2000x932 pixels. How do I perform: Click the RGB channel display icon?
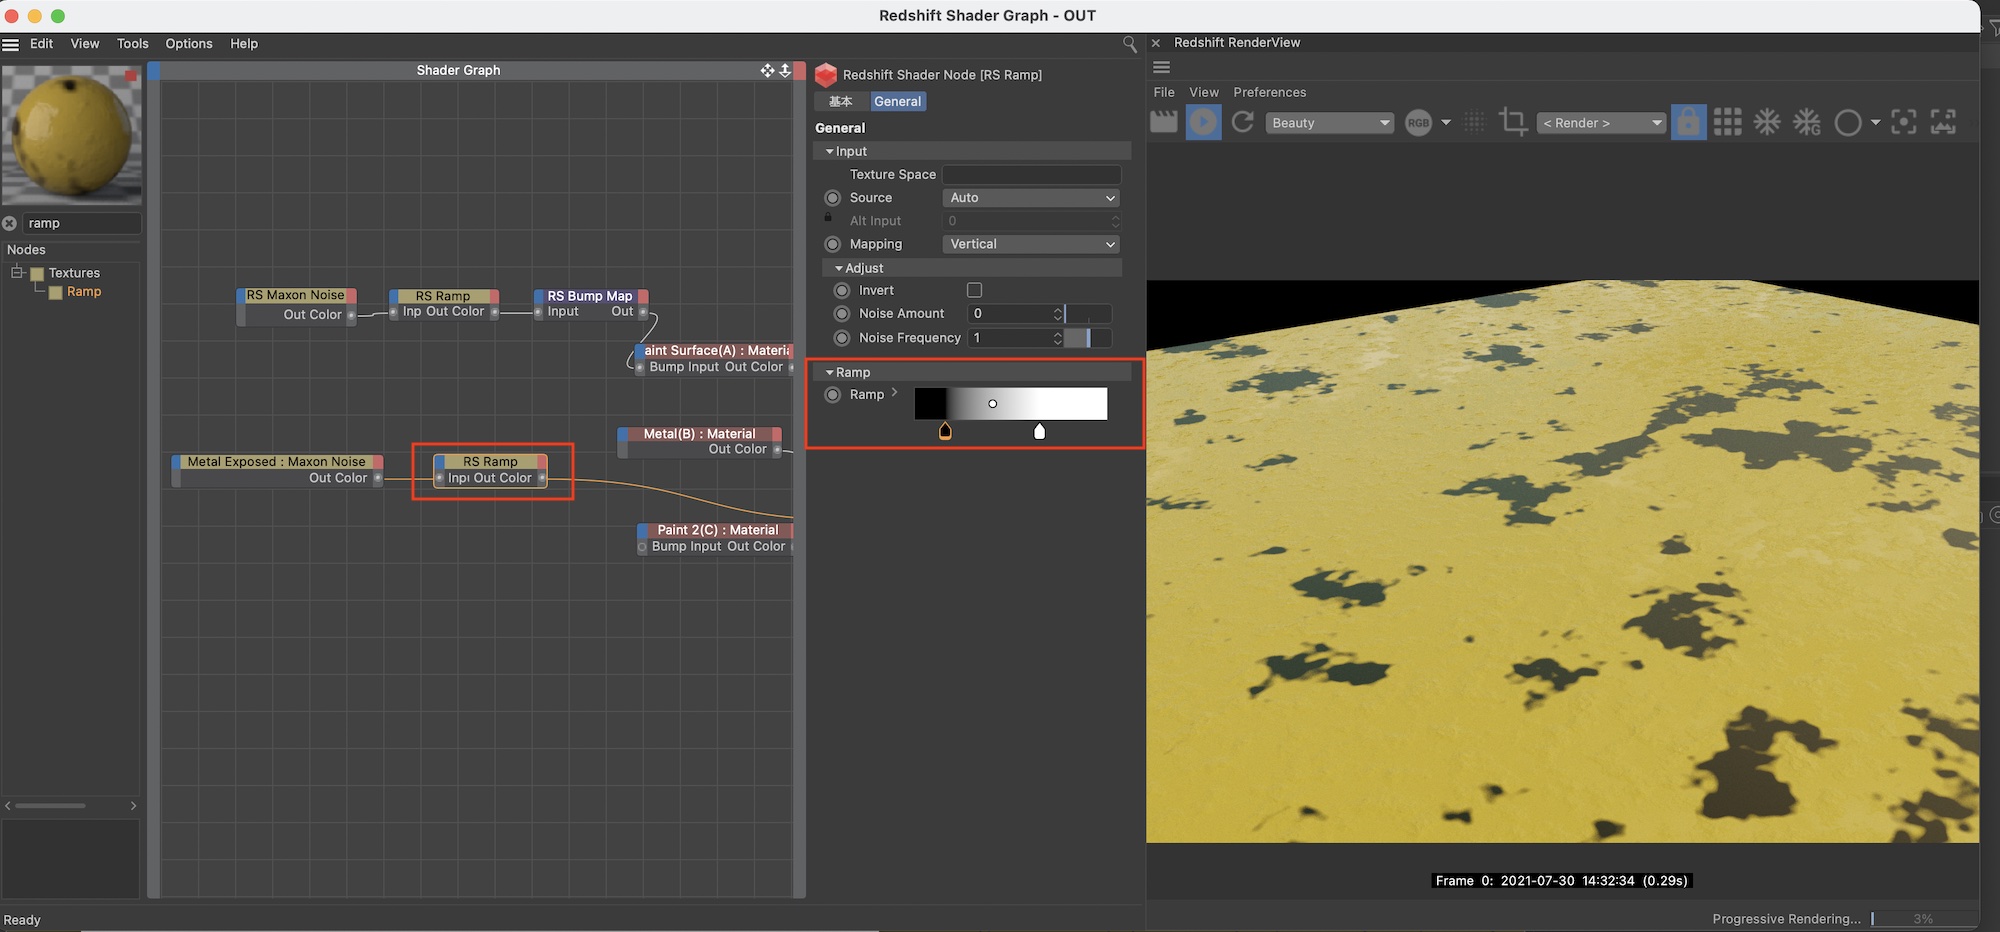1418,122
